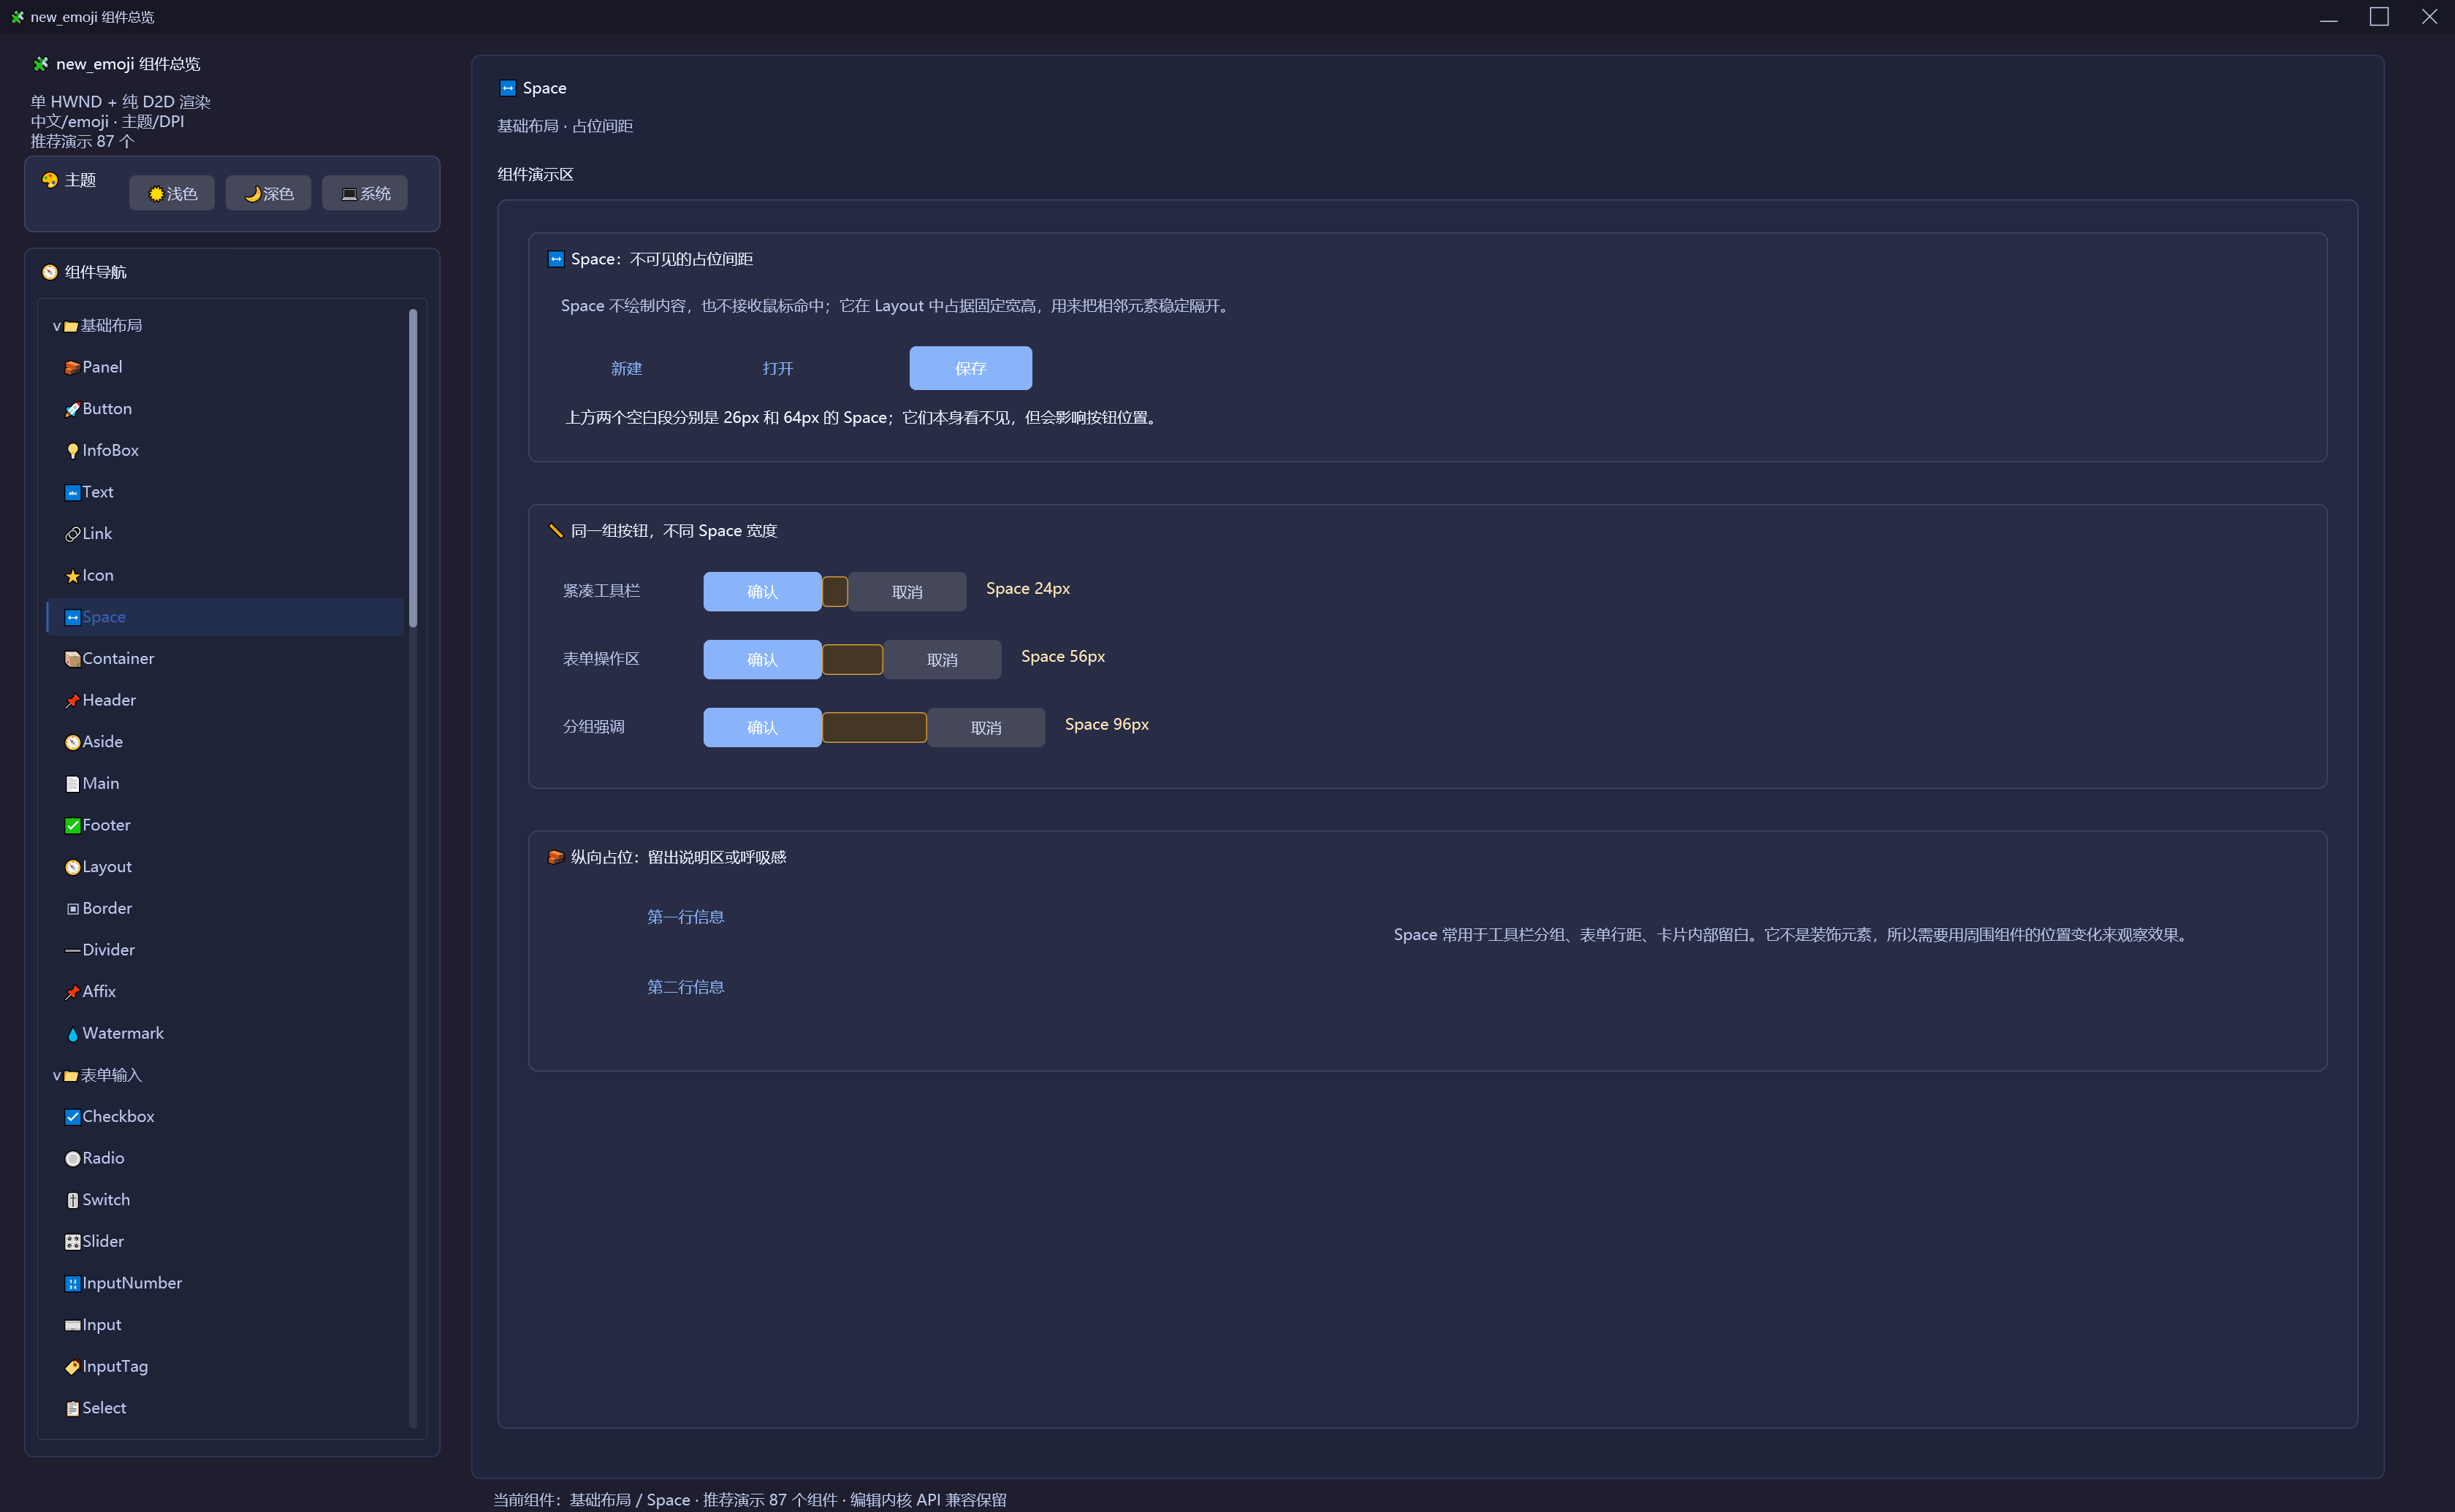
Task: Switch theme to 浅色 light mode
Action: (x=172, y=193)
